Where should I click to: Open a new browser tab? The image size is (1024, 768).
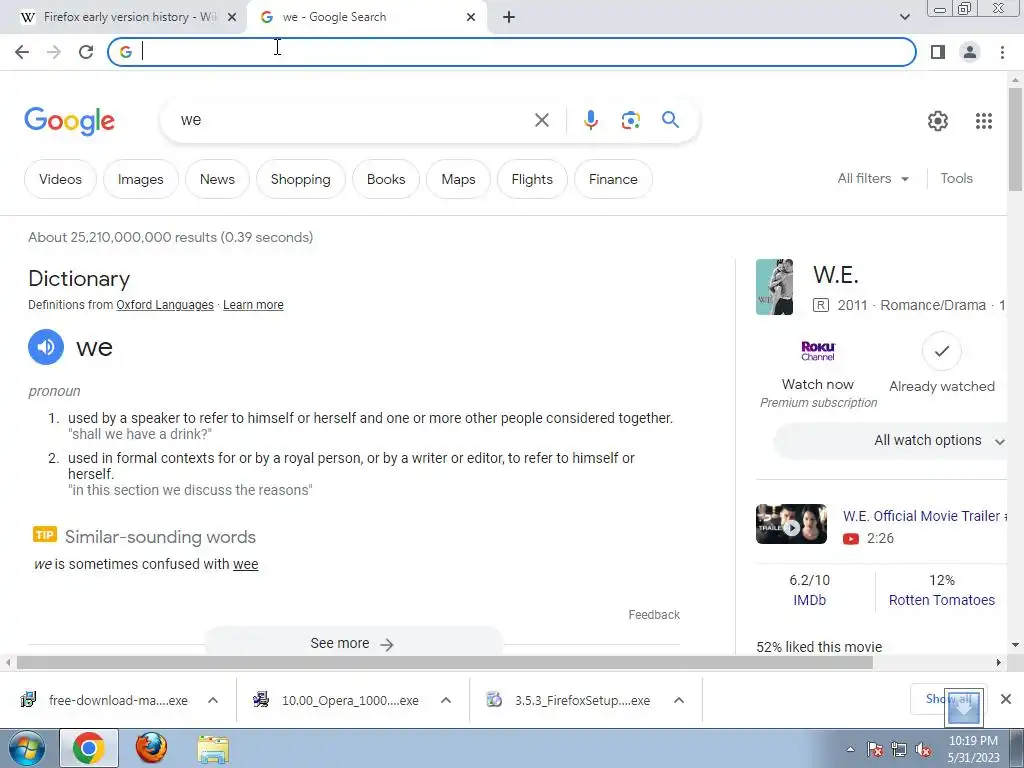[509, 18]
